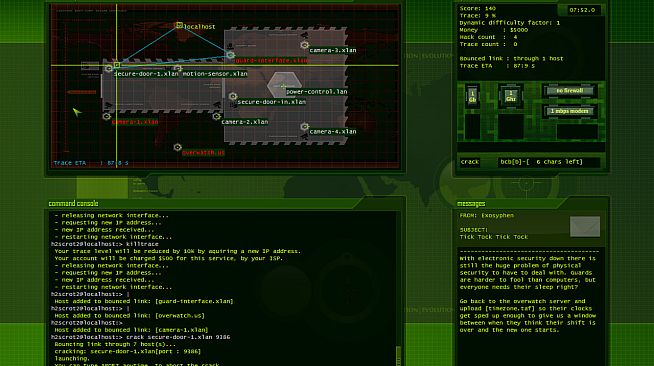The height and width of the screenshot is (366, 654).
Task: Click the 07:52.0 timer display
Action: pyautogui.click(x=582, y=10)
